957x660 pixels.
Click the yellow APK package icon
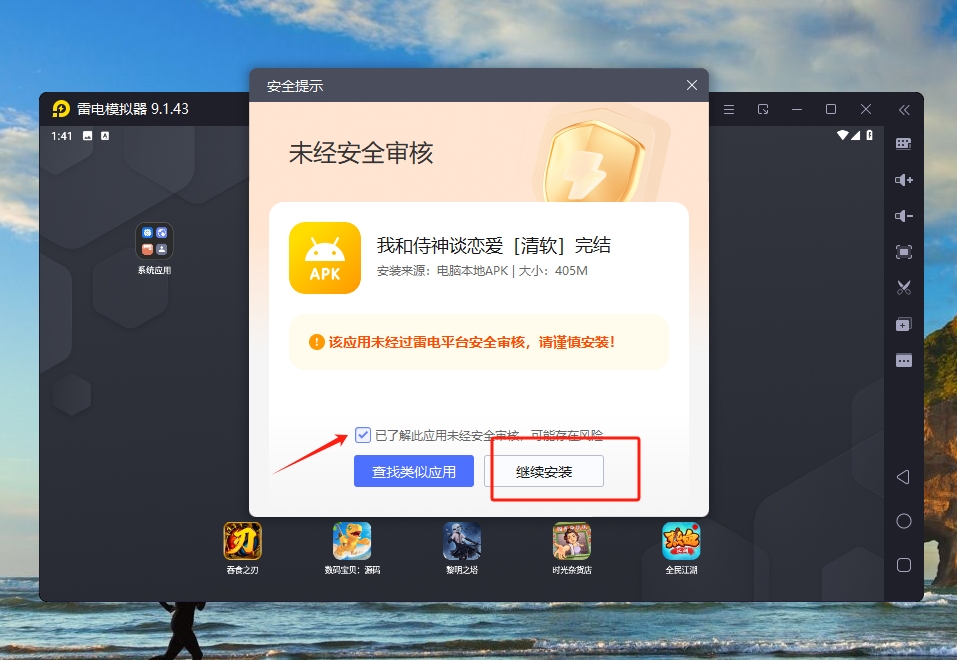click(x=325, y=258)
